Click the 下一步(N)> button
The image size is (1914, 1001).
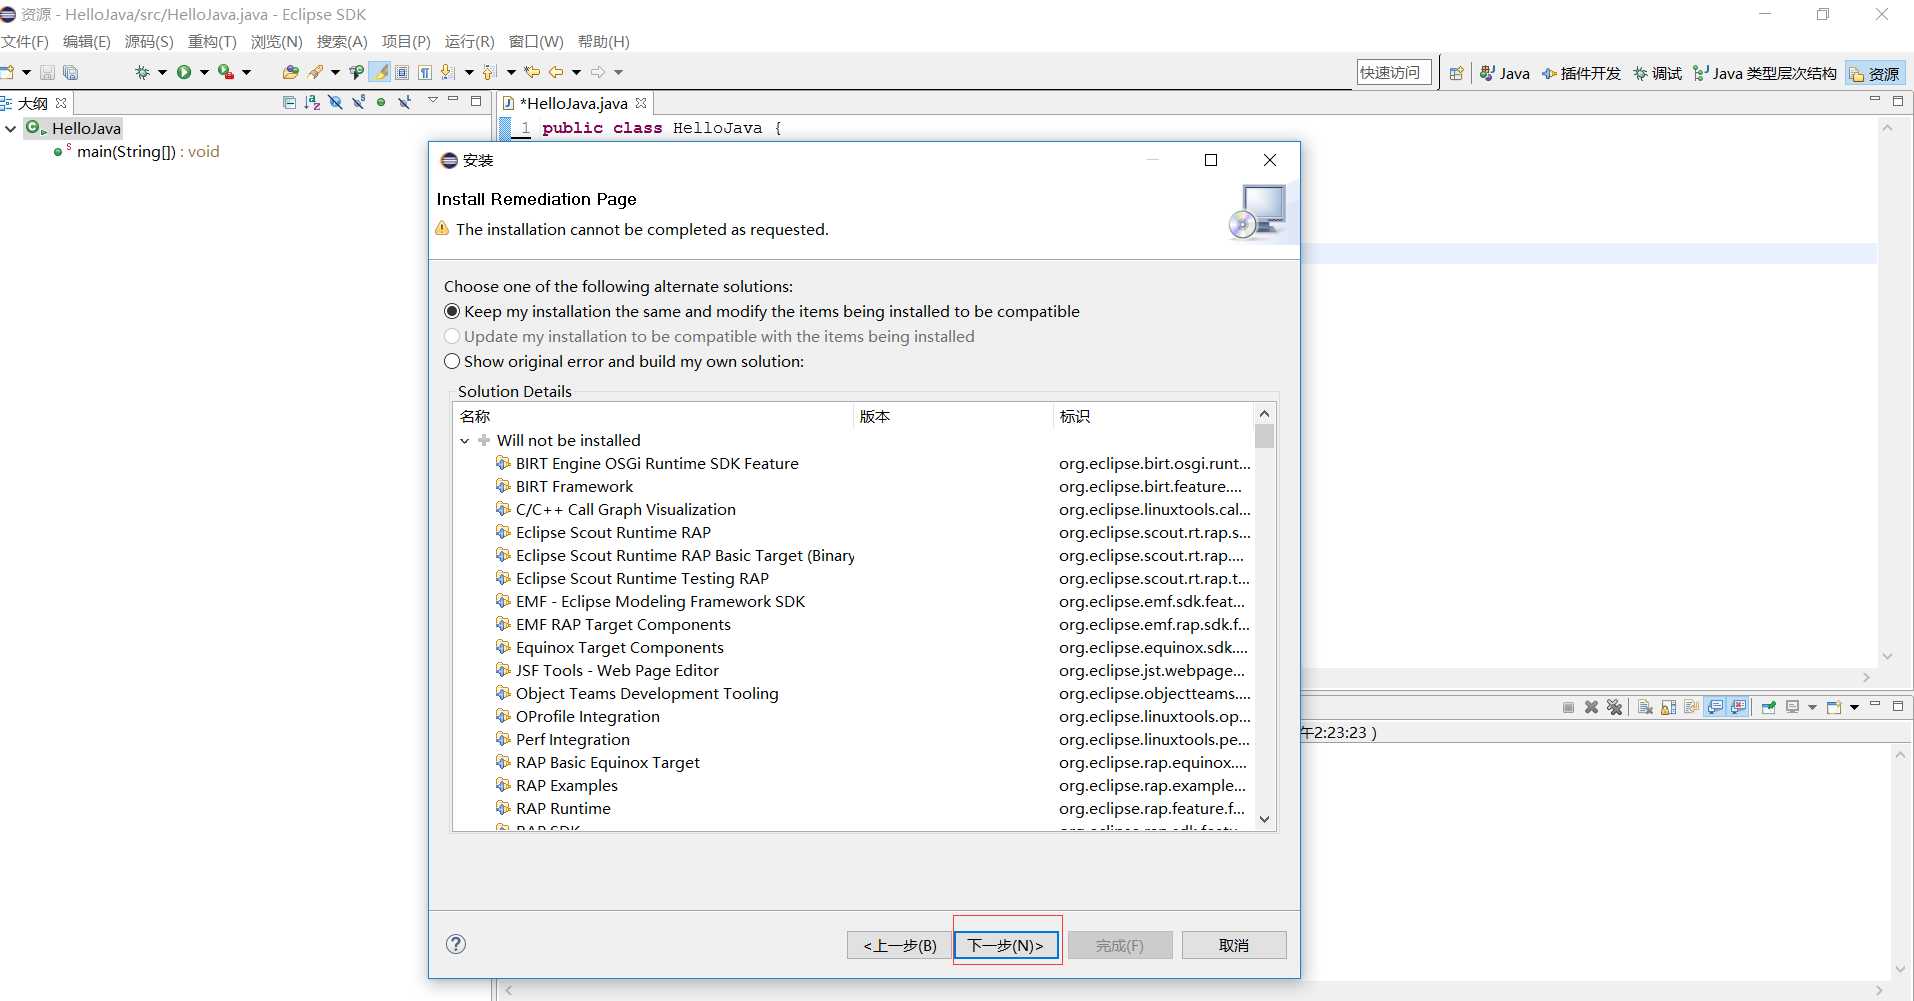(x=1006, y=945)
